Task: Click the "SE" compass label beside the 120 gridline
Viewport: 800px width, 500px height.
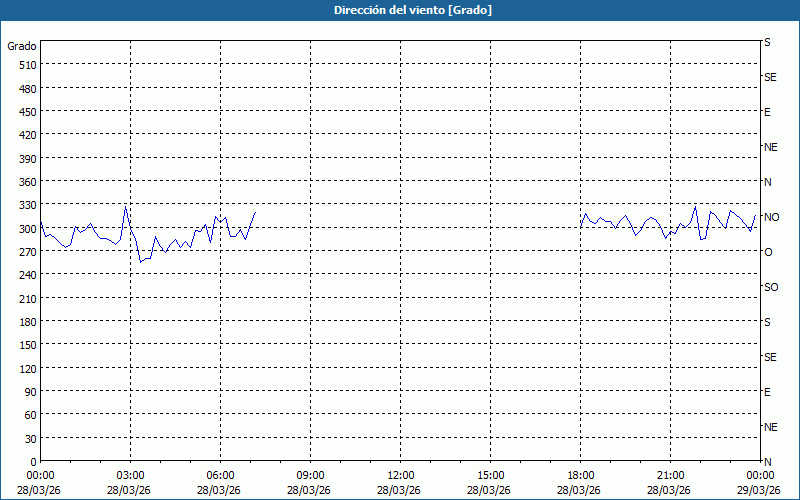Action: tap(770, 357)
